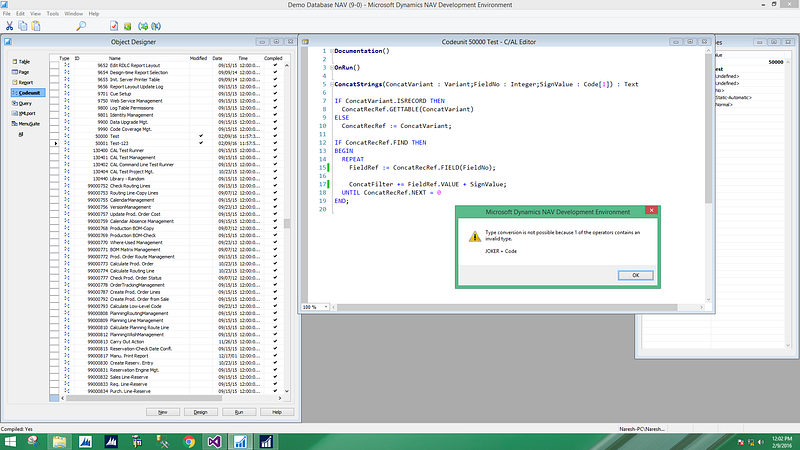Open the Windows Start button
This screenshot has width=800, height=450.
[x=10, y=441]
